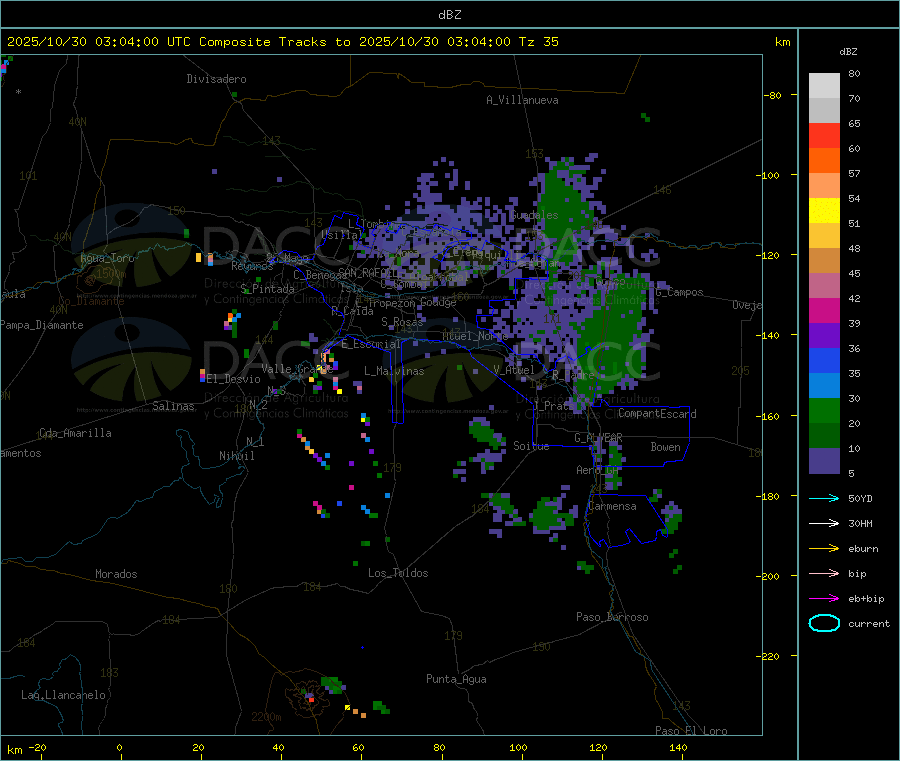Click the Punta_Agua map label
The width and height of the screenshot is (900, 761).
(x=456, y=679)
